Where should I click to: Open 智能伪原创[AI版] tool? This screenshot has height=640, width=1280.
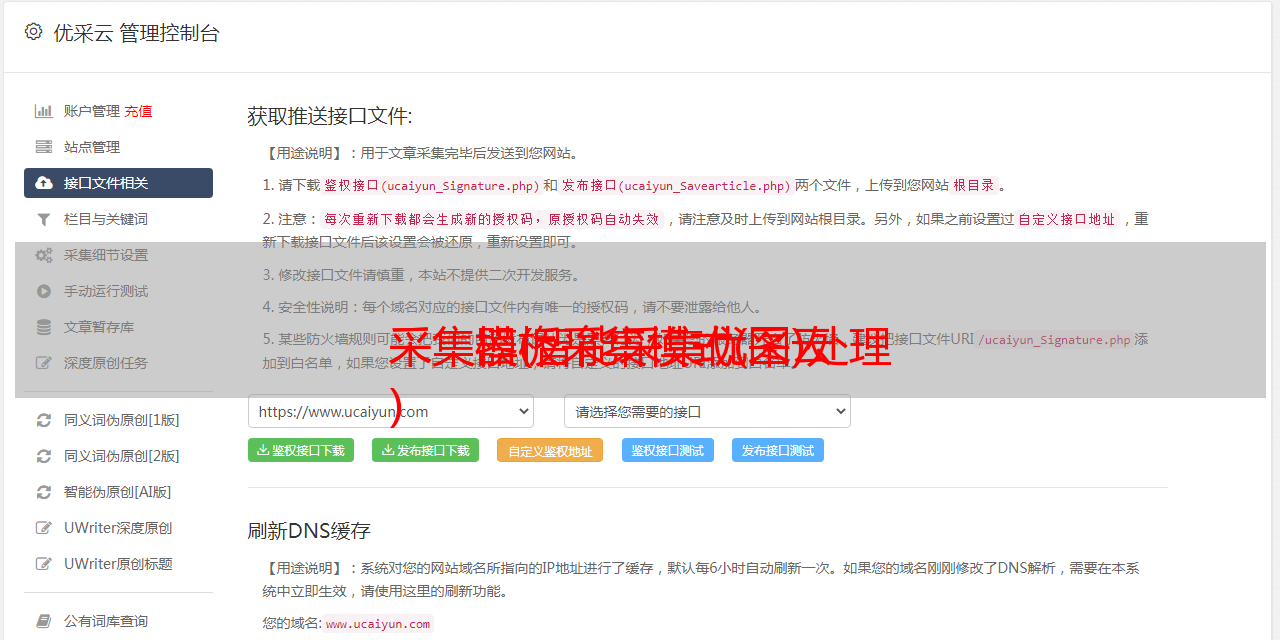point(118,492)
